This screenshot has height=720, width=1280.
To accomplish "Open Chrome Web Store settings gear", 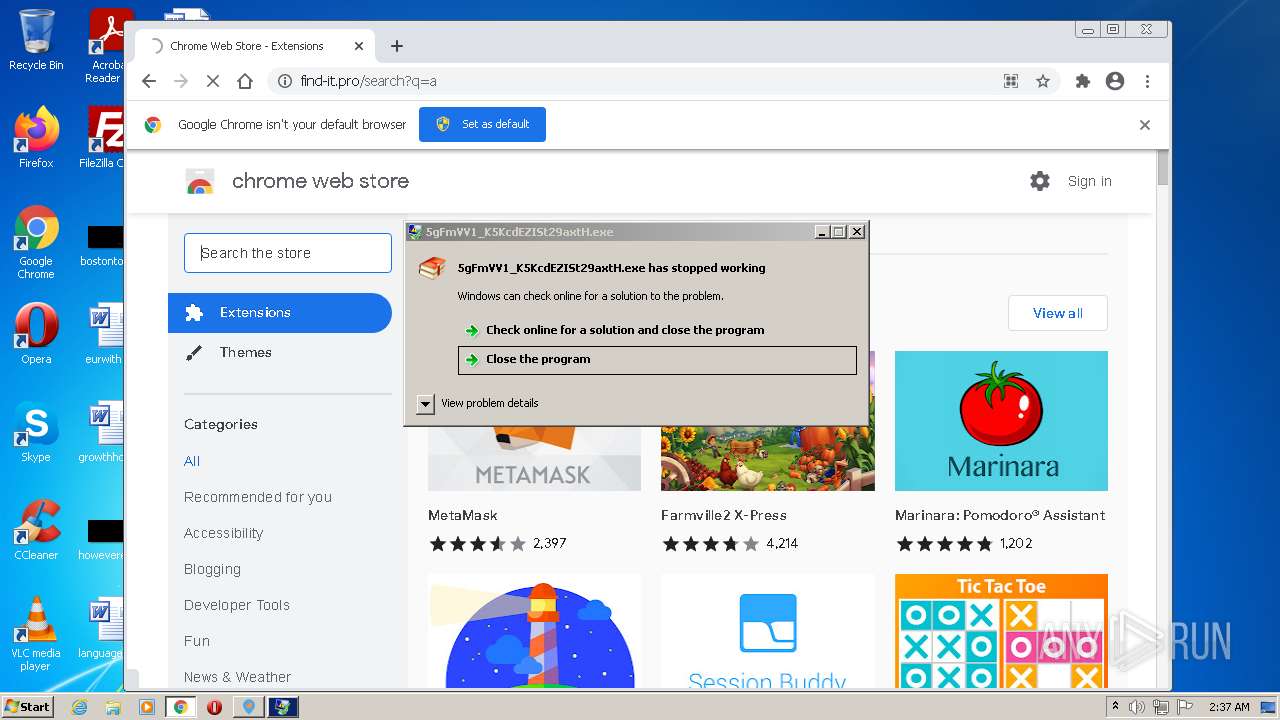I will click(x=1040, y=181).
